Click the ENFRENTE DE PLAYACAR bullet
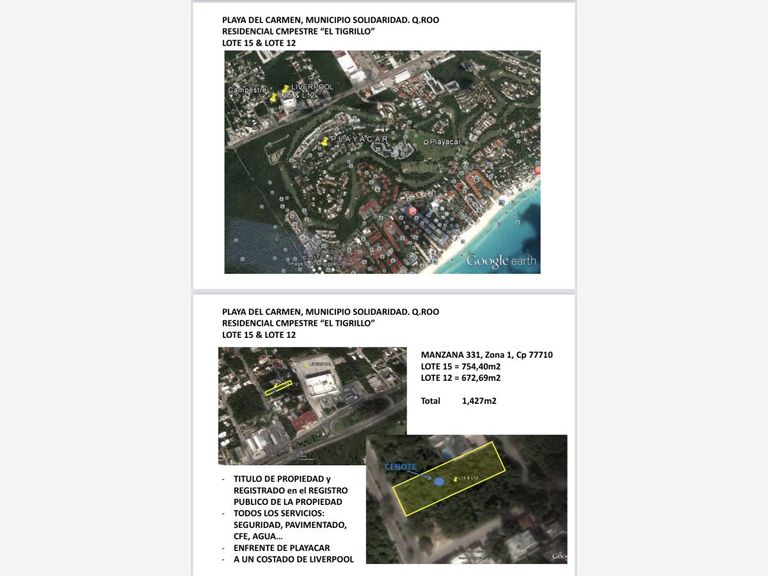 pos(282,548)
